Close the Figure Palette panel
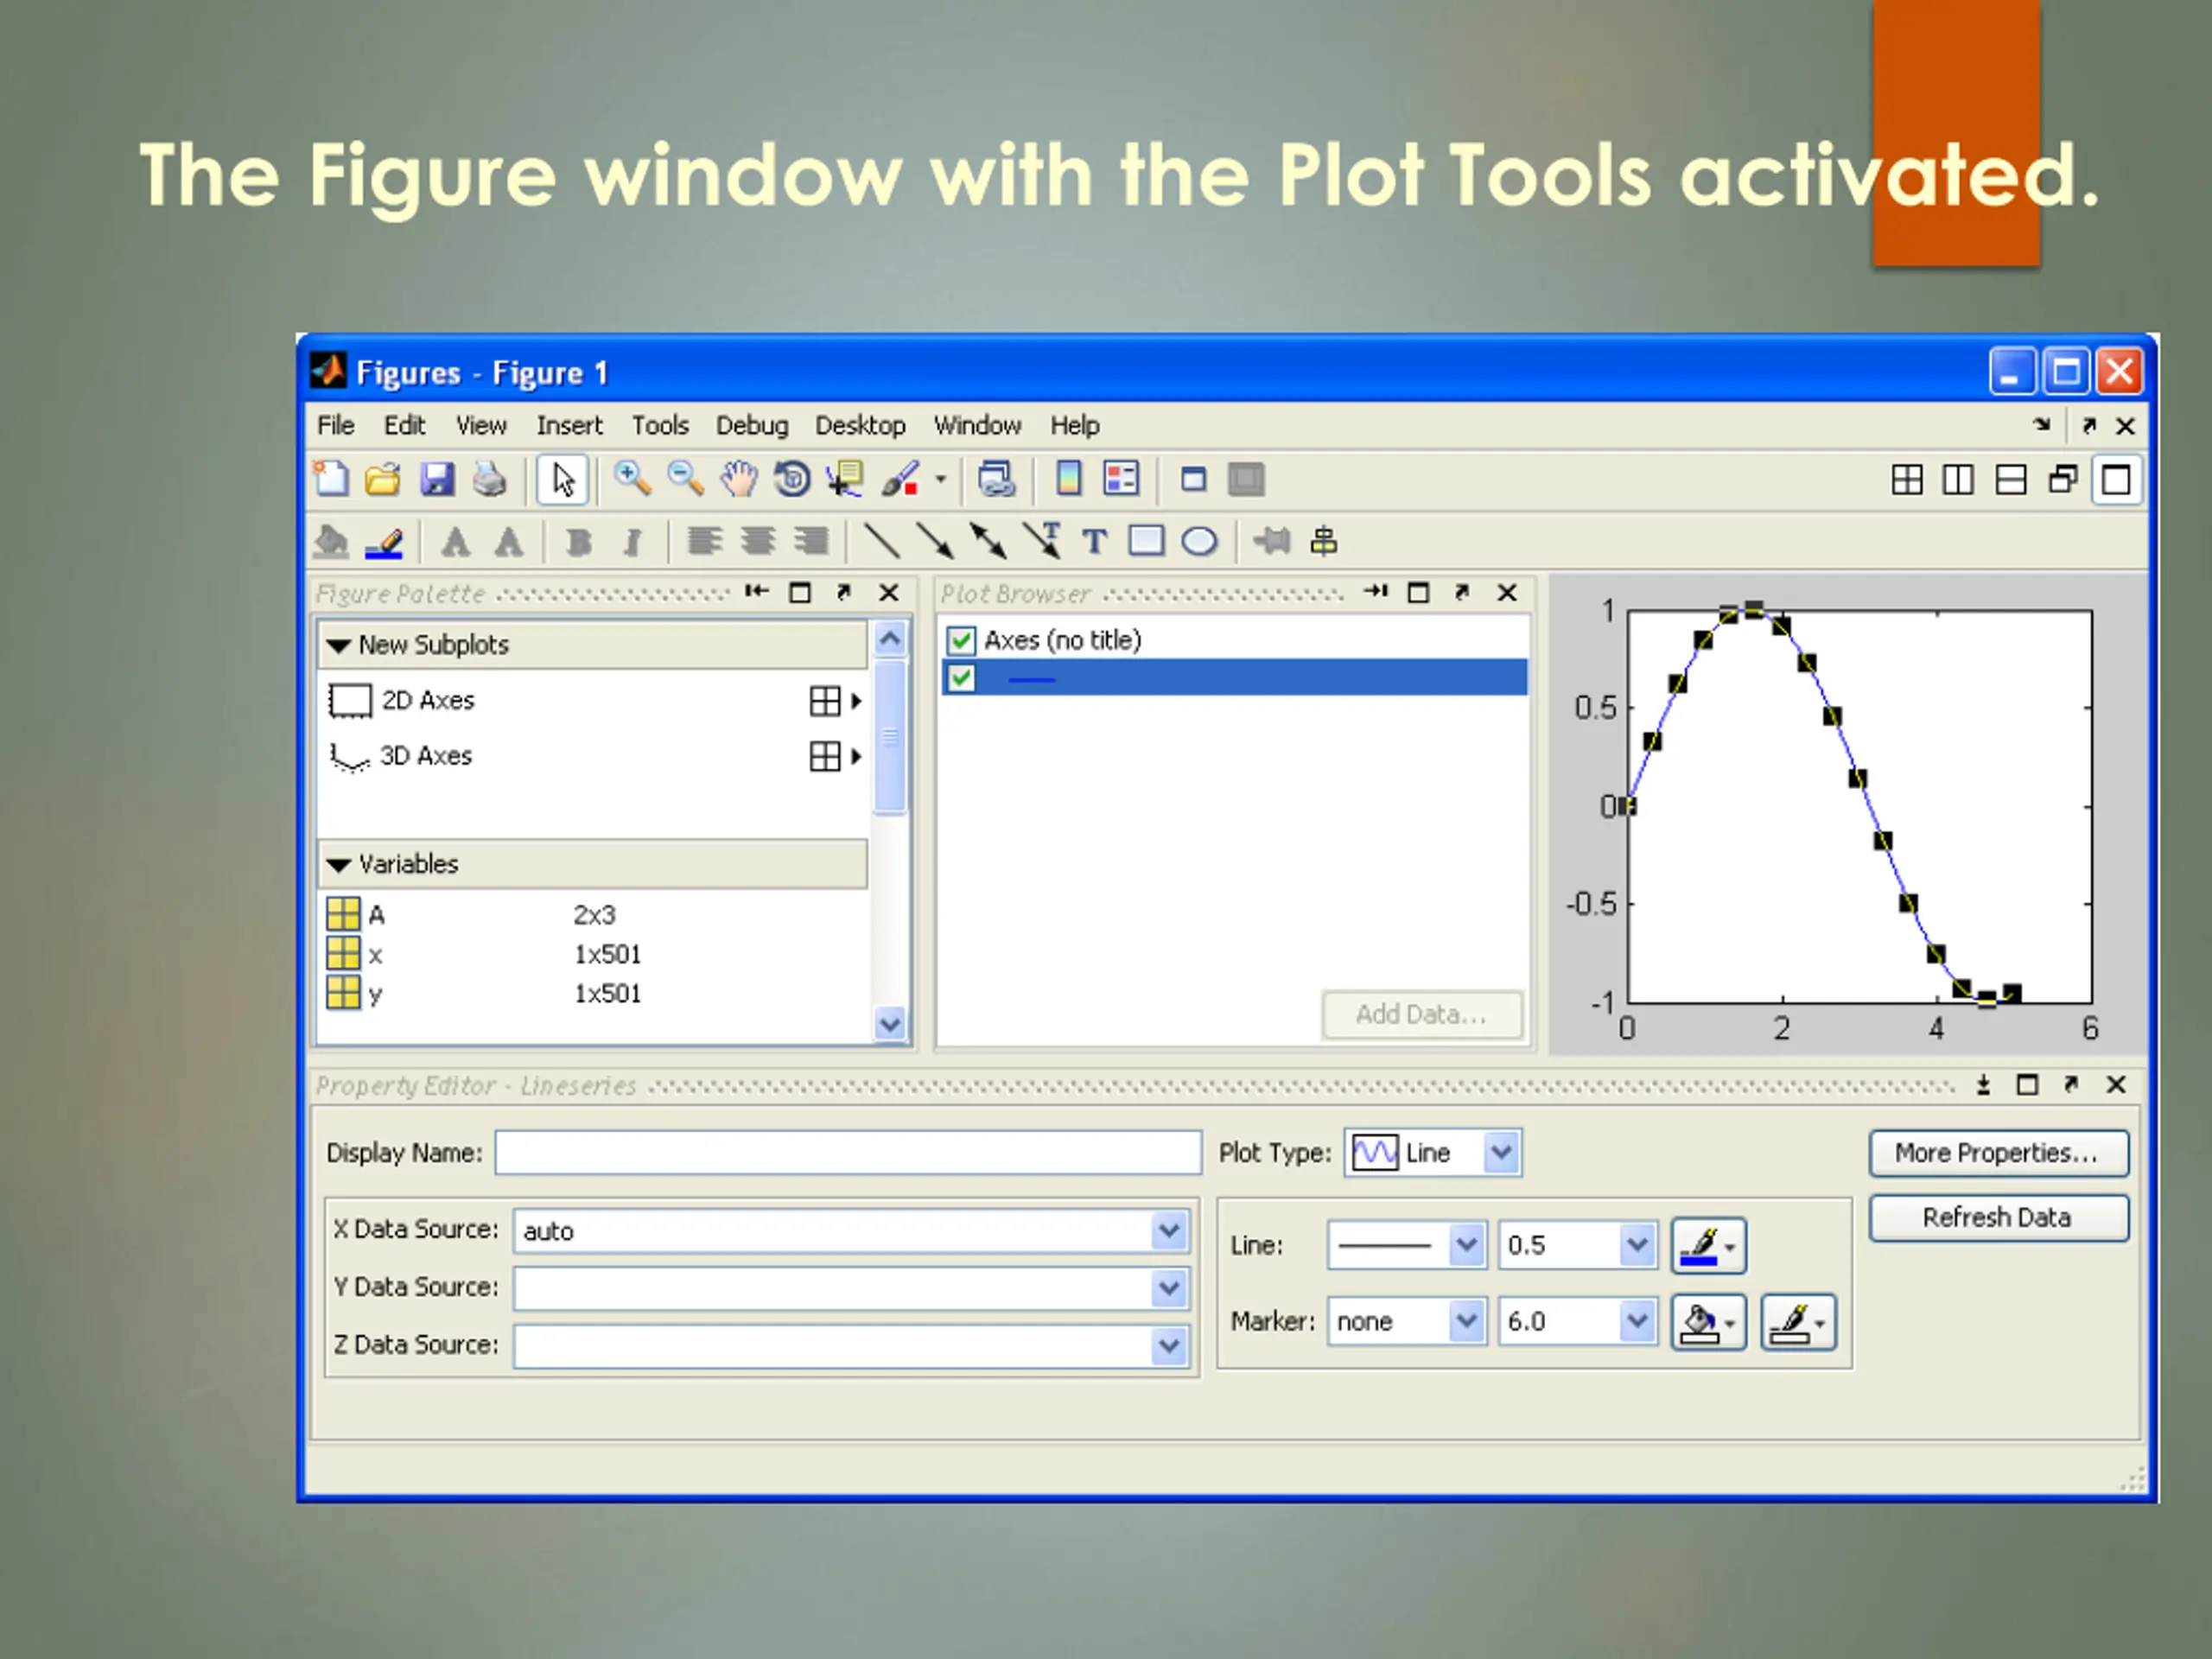 point(888,593)
